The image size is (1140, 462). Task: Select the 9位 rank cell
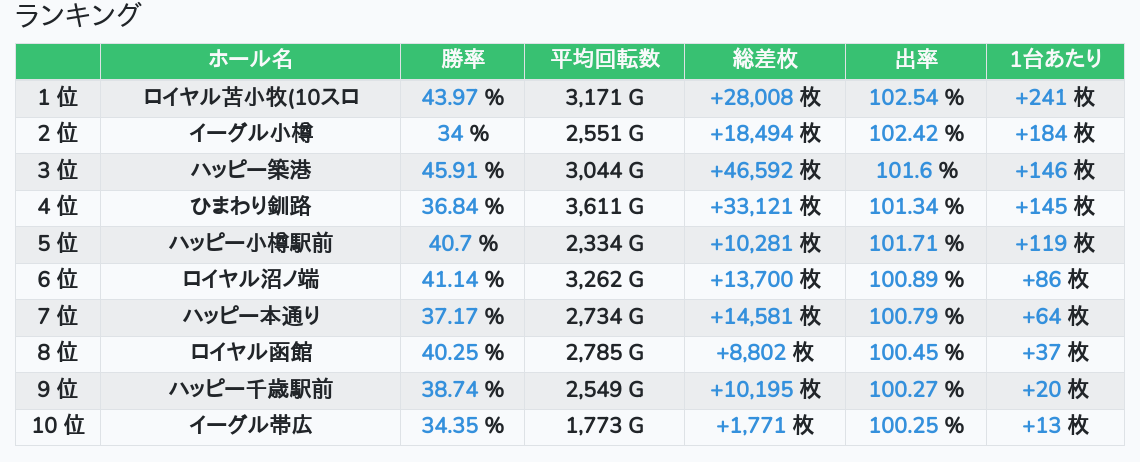tap(58, 390)
